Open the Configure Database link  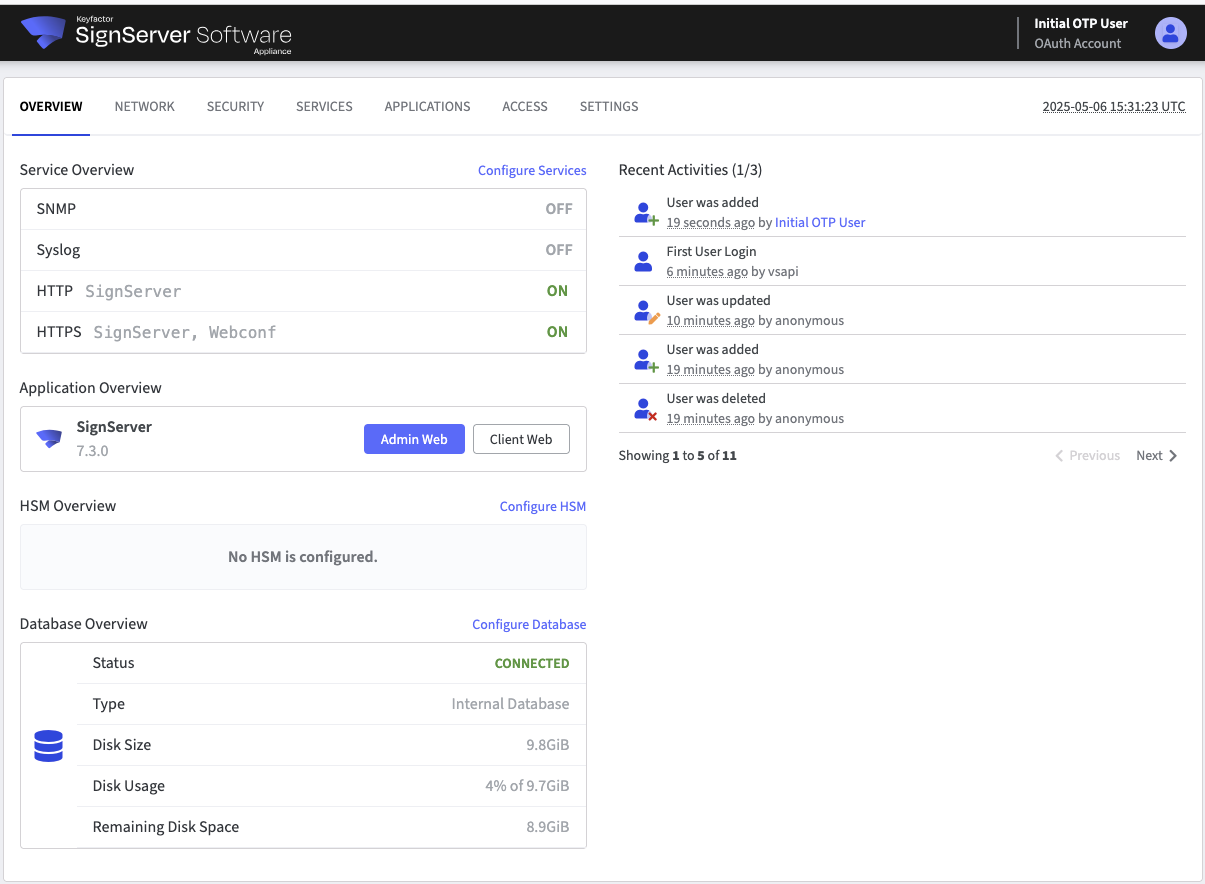[529, 625]
